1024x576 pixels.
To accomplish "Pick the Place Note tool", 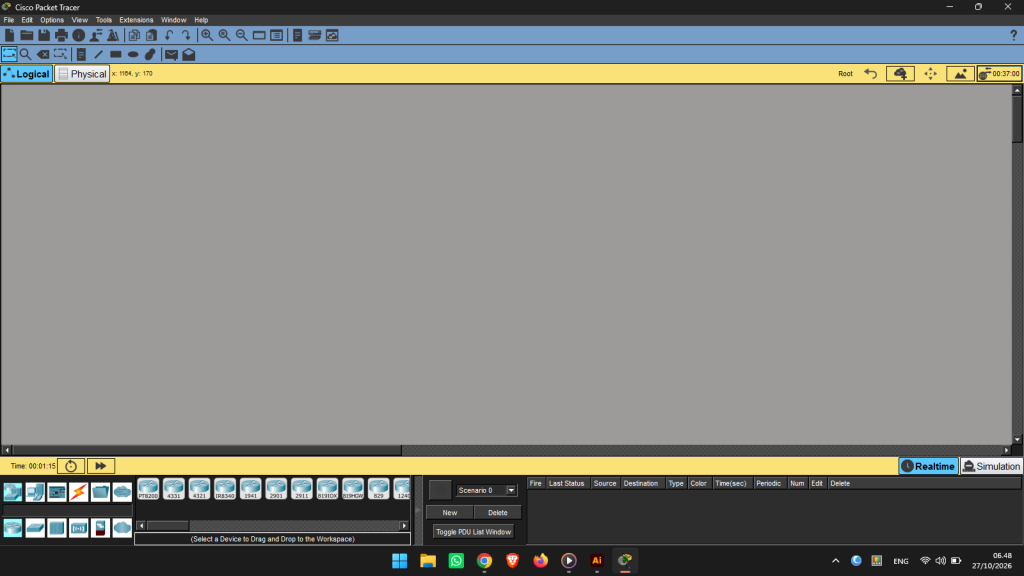I will [81, 54].
